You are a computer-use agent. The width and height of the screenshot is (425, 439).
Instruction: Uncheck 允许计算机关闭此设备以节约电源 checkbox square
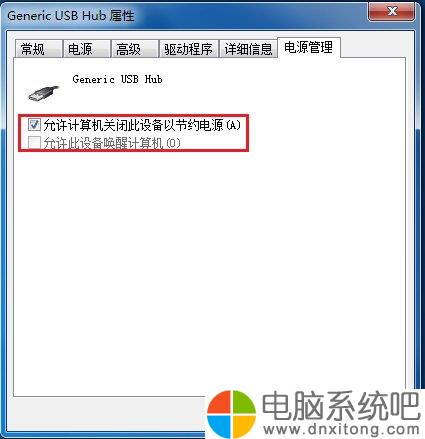34,125
